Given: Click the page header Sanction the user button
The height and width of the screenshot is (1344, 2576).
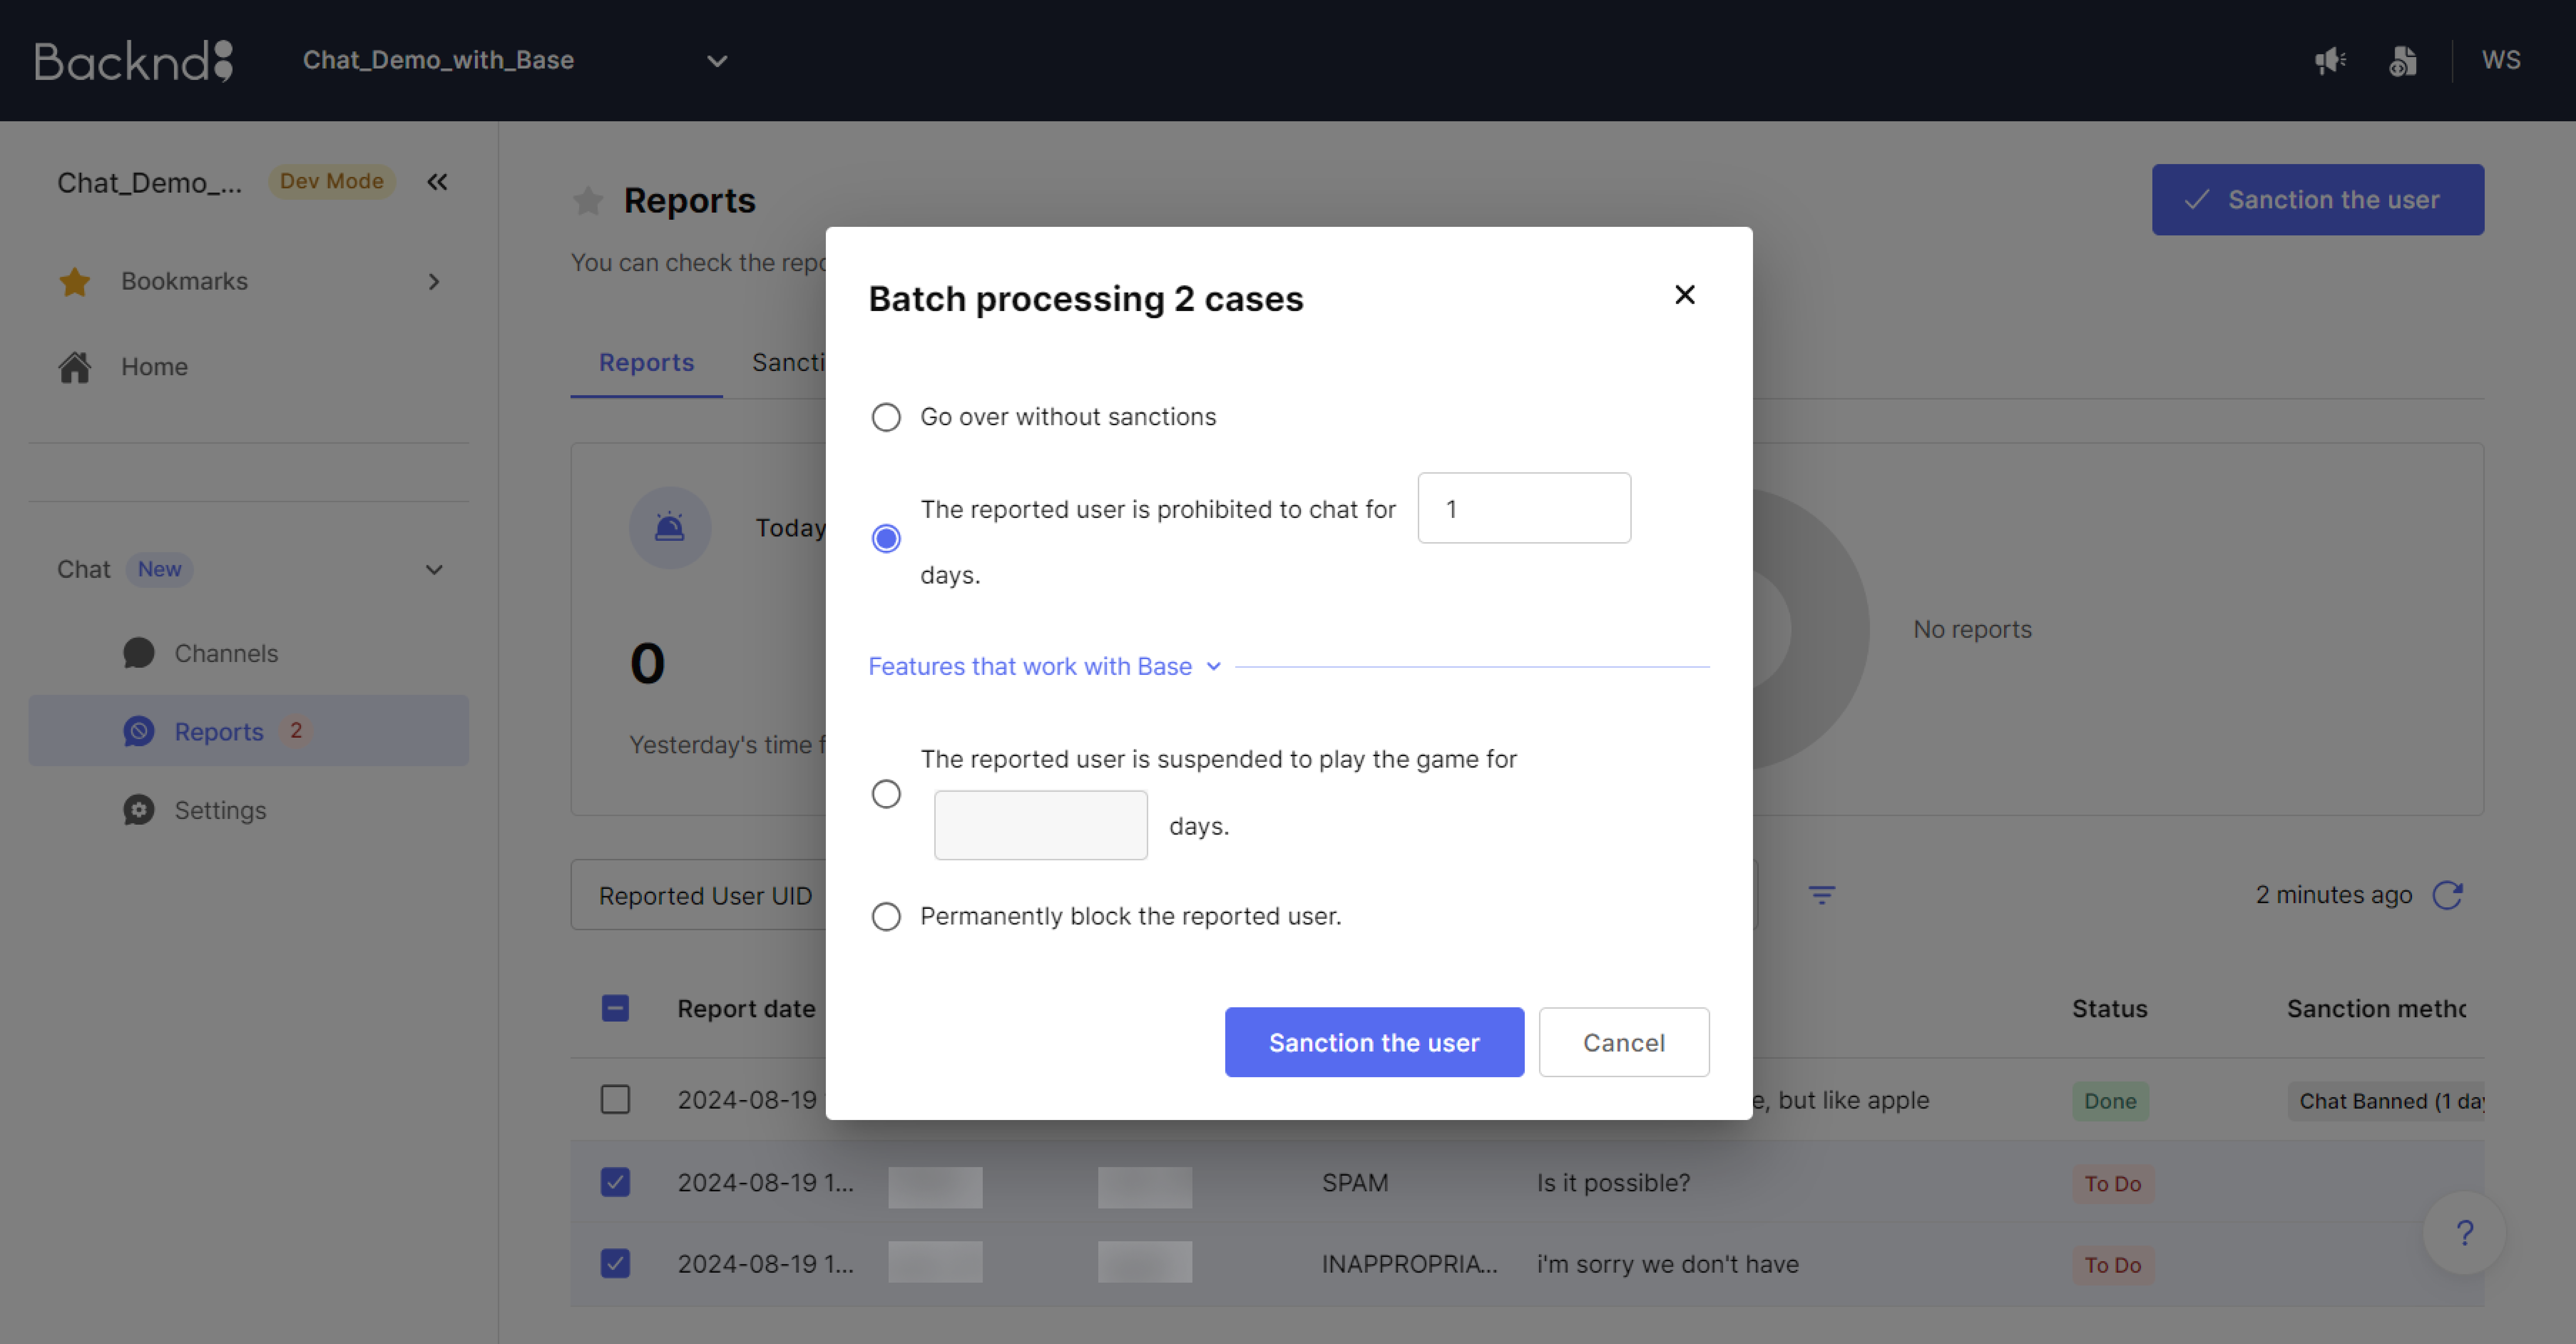Looking at the screenshot, I should click(2317, 200).
